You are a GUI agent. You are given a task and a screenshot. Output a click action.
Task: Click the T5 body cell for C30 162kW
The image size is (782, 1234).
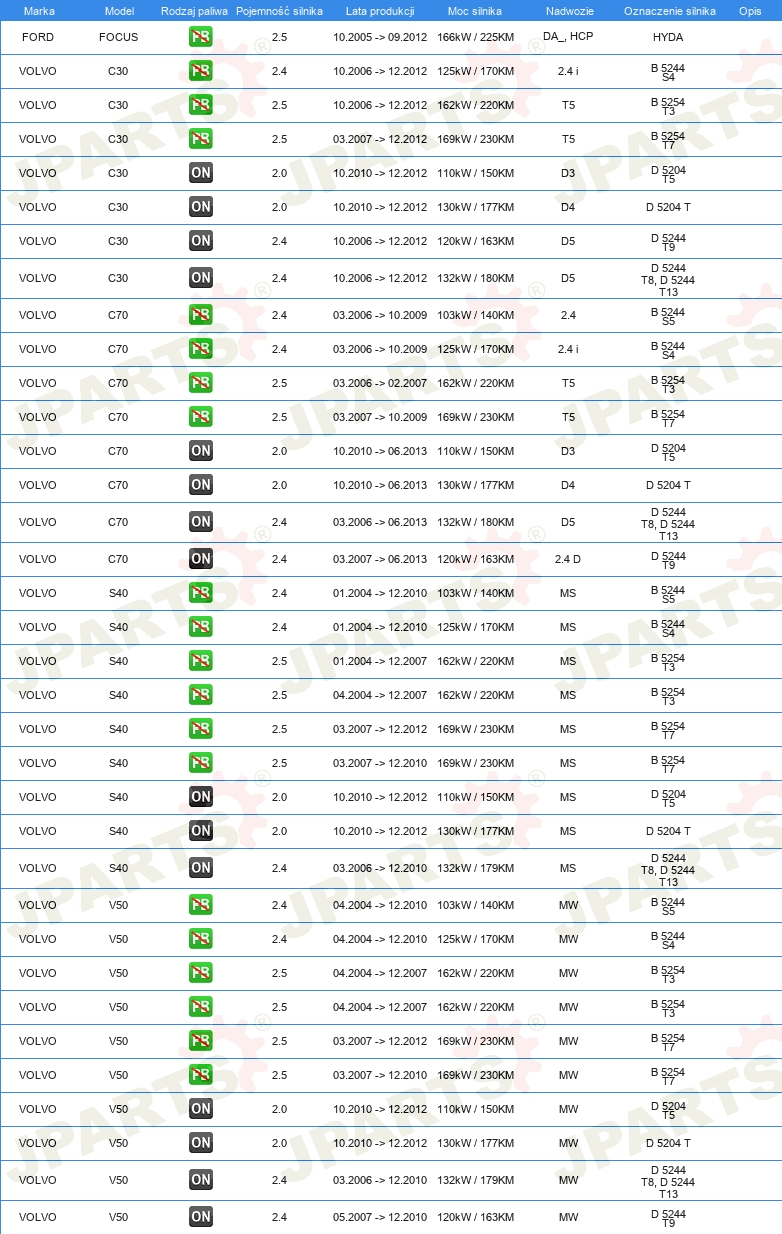(x=568, y=105)
